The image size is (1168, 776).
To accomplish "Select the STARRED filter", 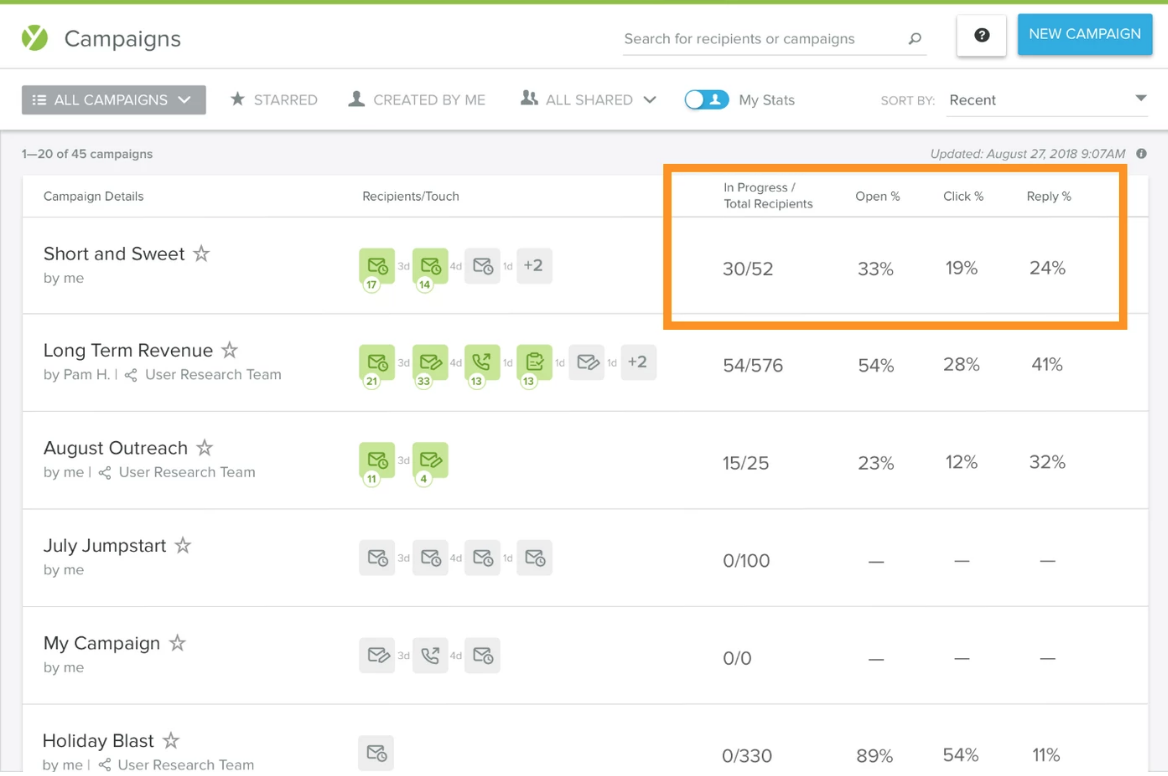I will tap(273, 99).
